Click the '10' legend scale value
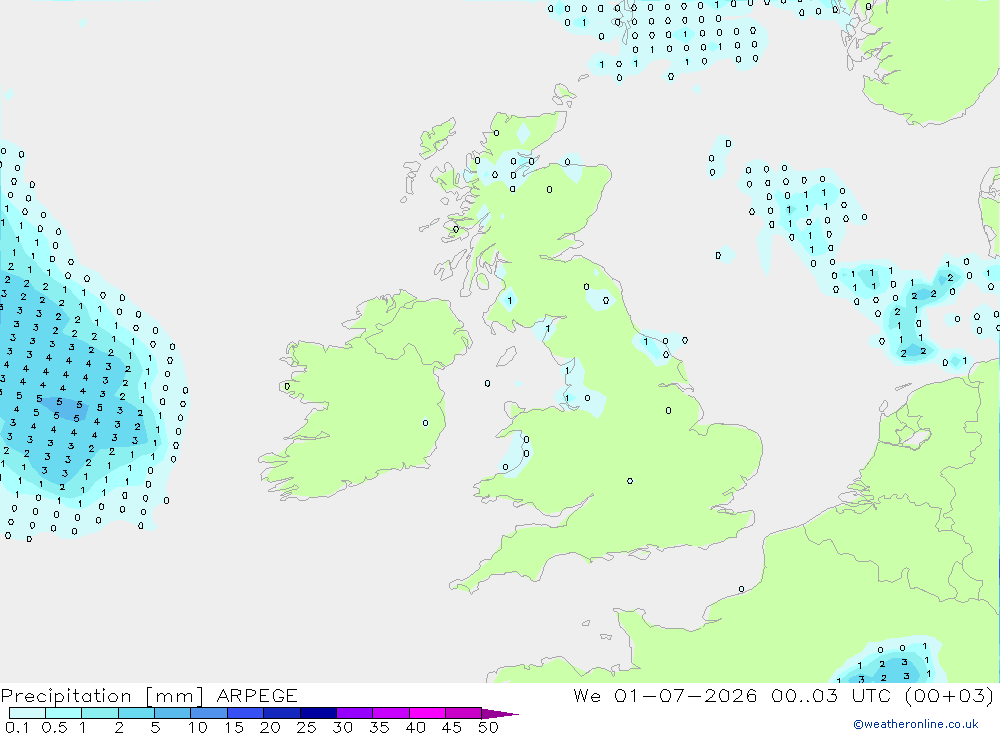This screenshot has width=1000, height=733. [x=198, y=727]
